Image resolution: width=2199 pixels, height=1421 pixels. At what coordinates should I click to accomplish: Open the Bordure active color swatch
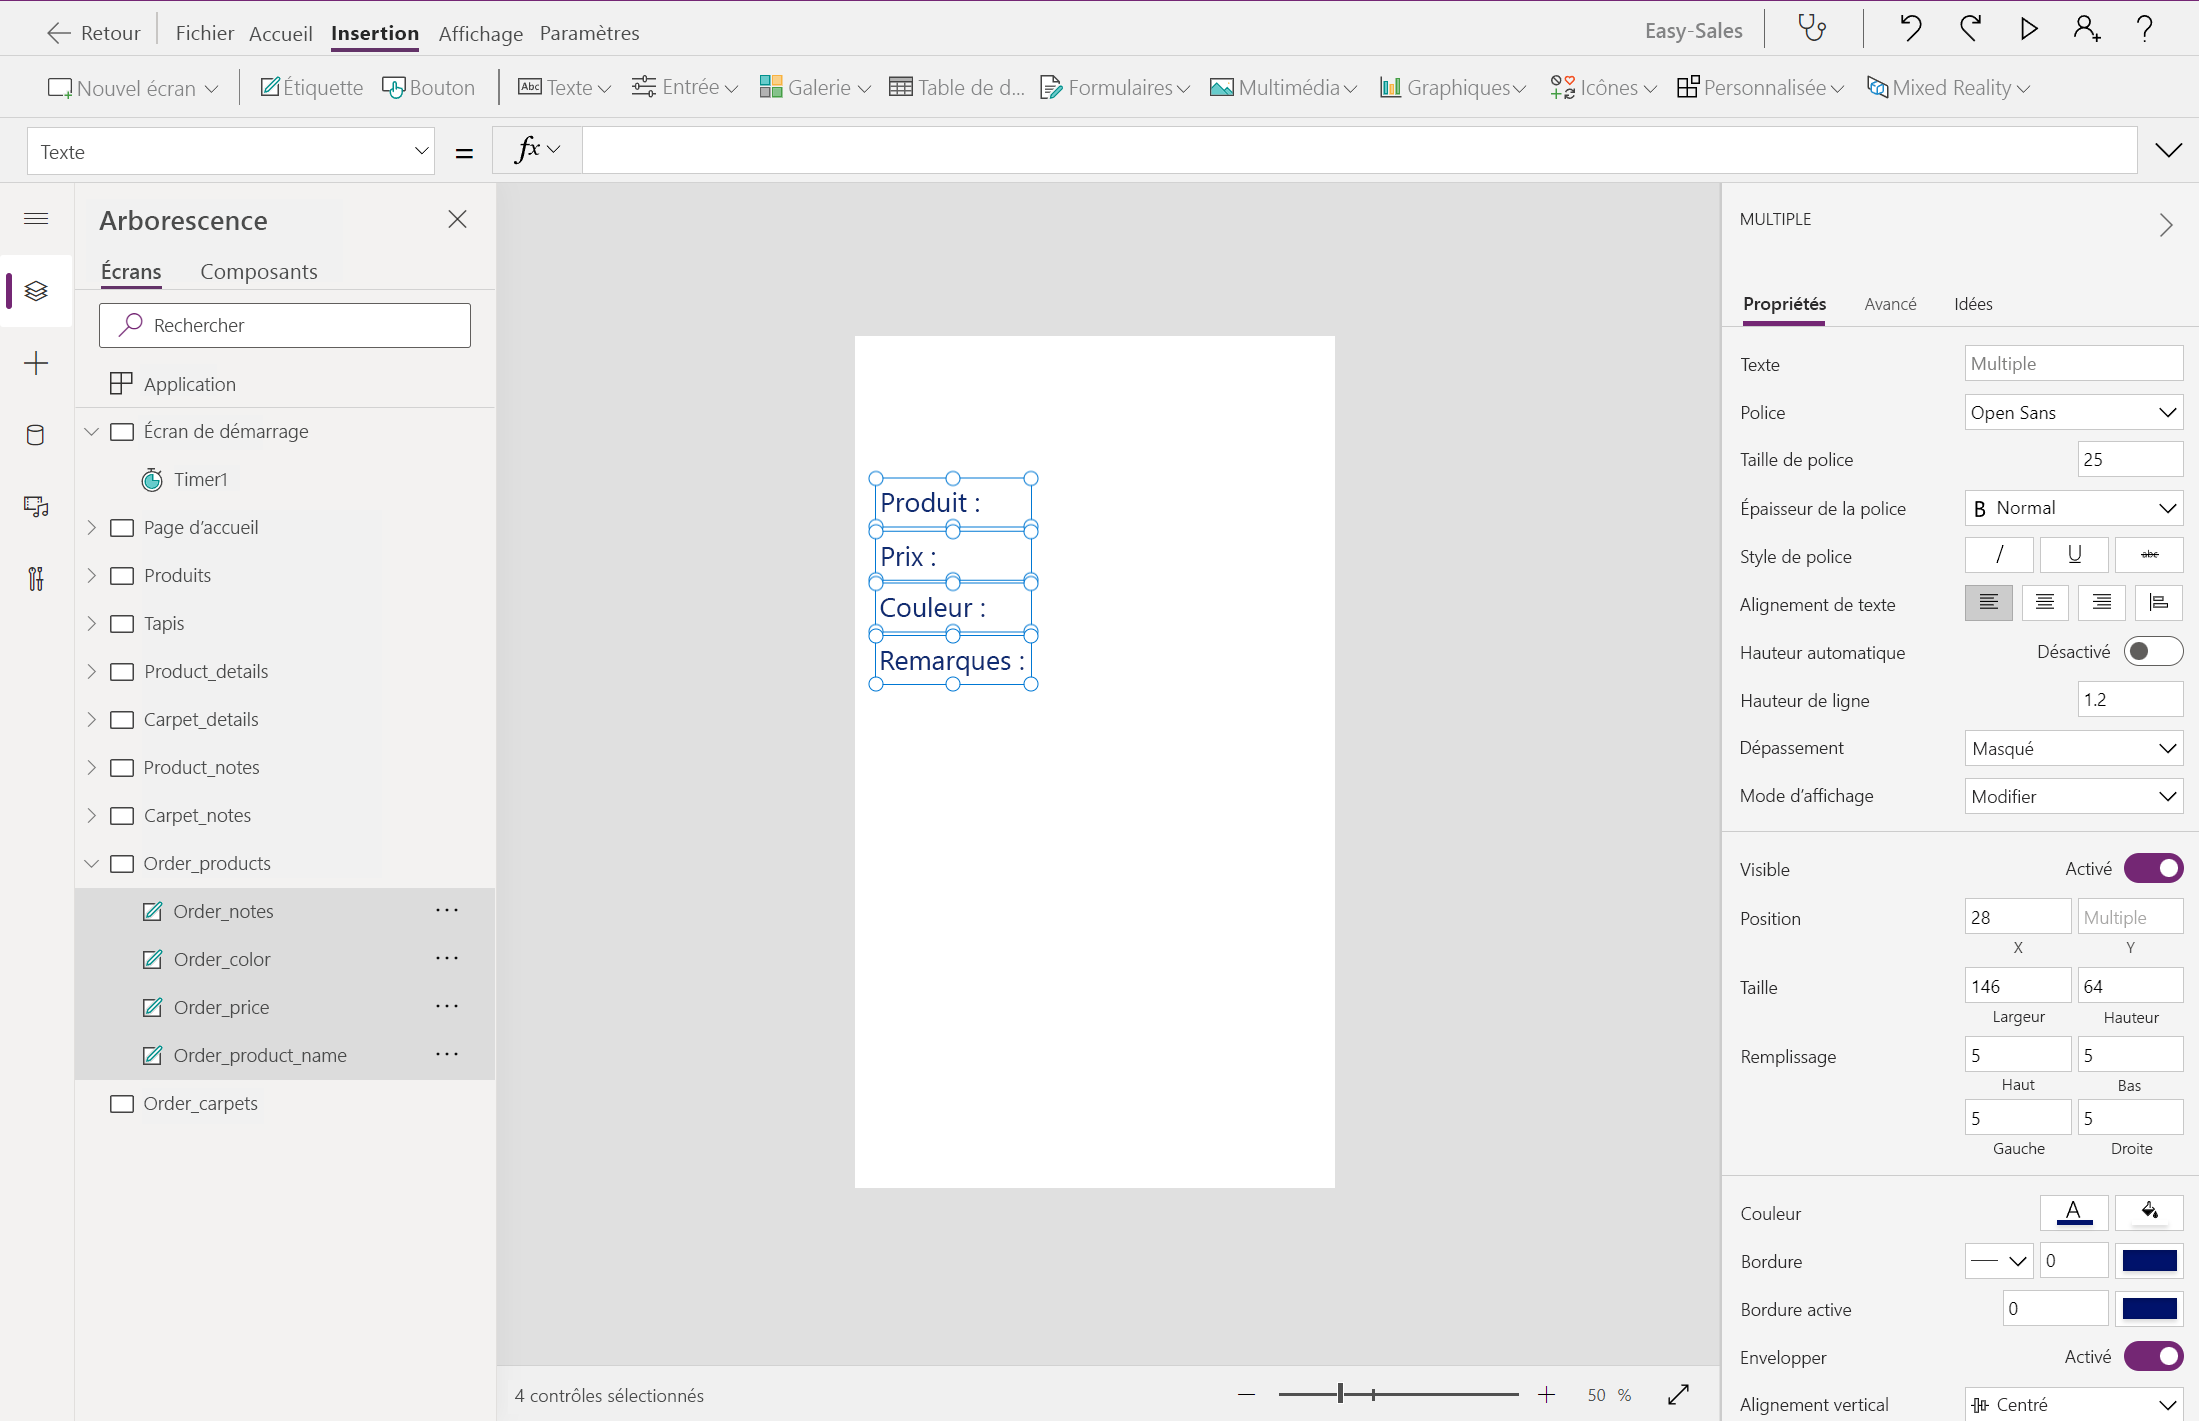tap(2149, 1308)
